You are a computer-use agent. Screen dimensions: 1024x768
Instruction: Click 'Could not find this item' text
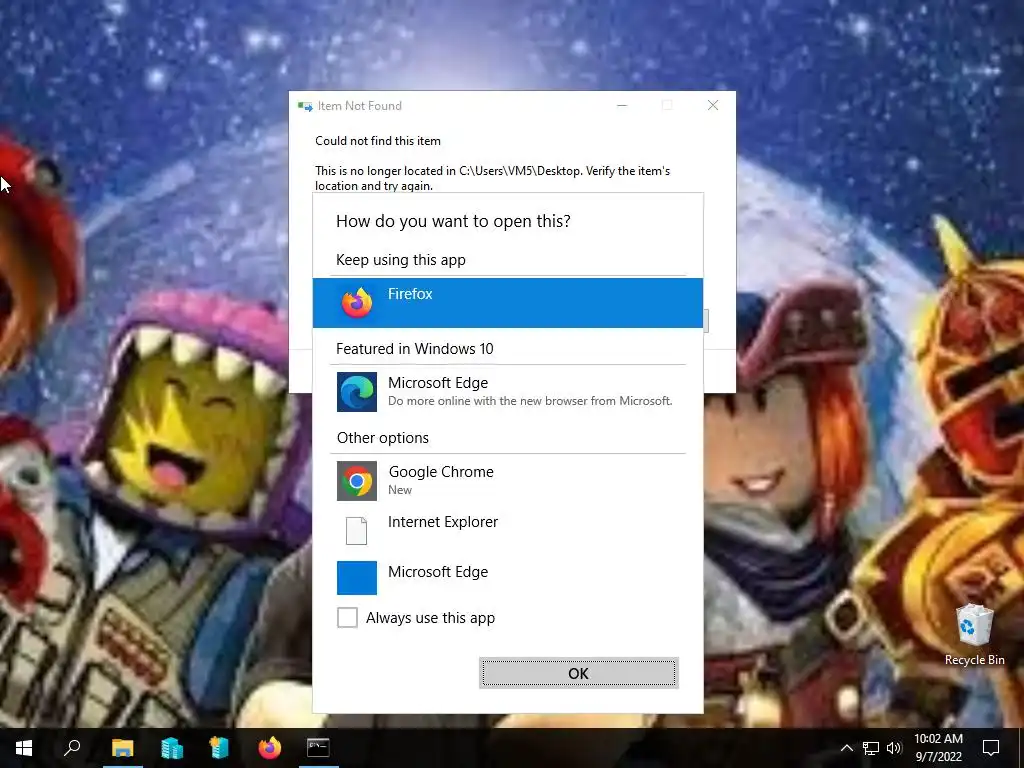click(377, 140)
